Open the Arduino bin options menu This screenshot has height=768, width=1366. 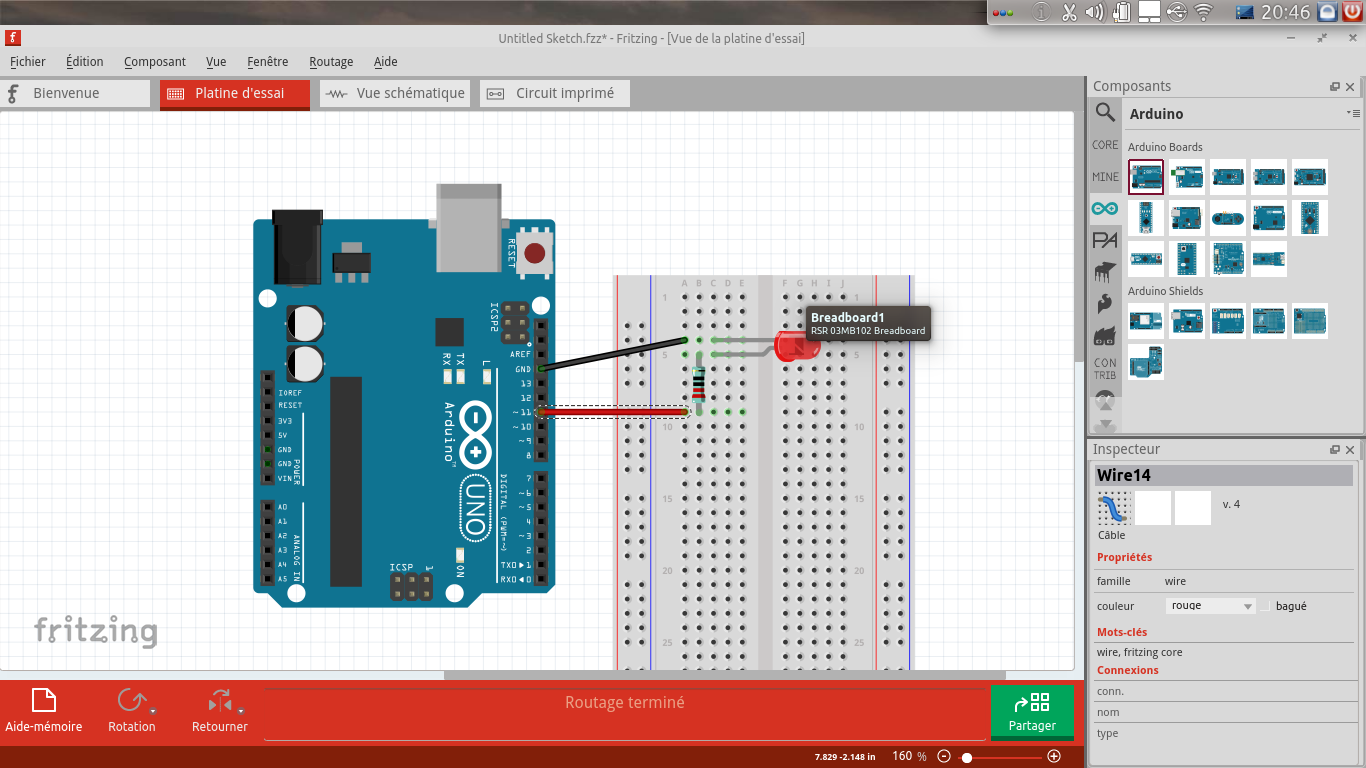click(1353, 113)
